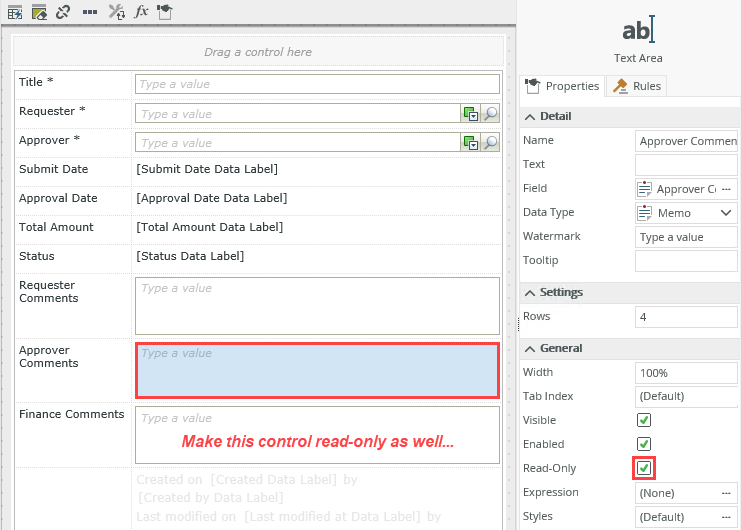
Task: Click the broken chain unbind icon
Action: click(63, 12)
